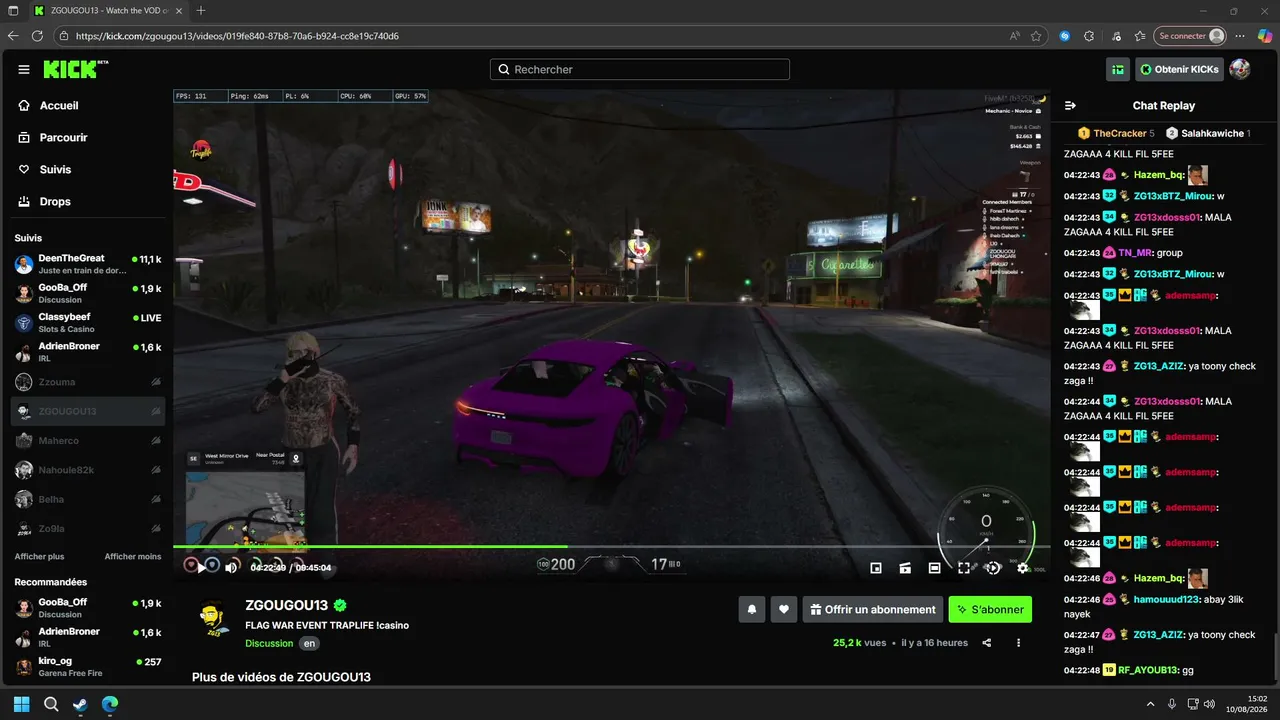Select offline channel Maherco
Screen dimensions: 1280x720
pos(88,441)
